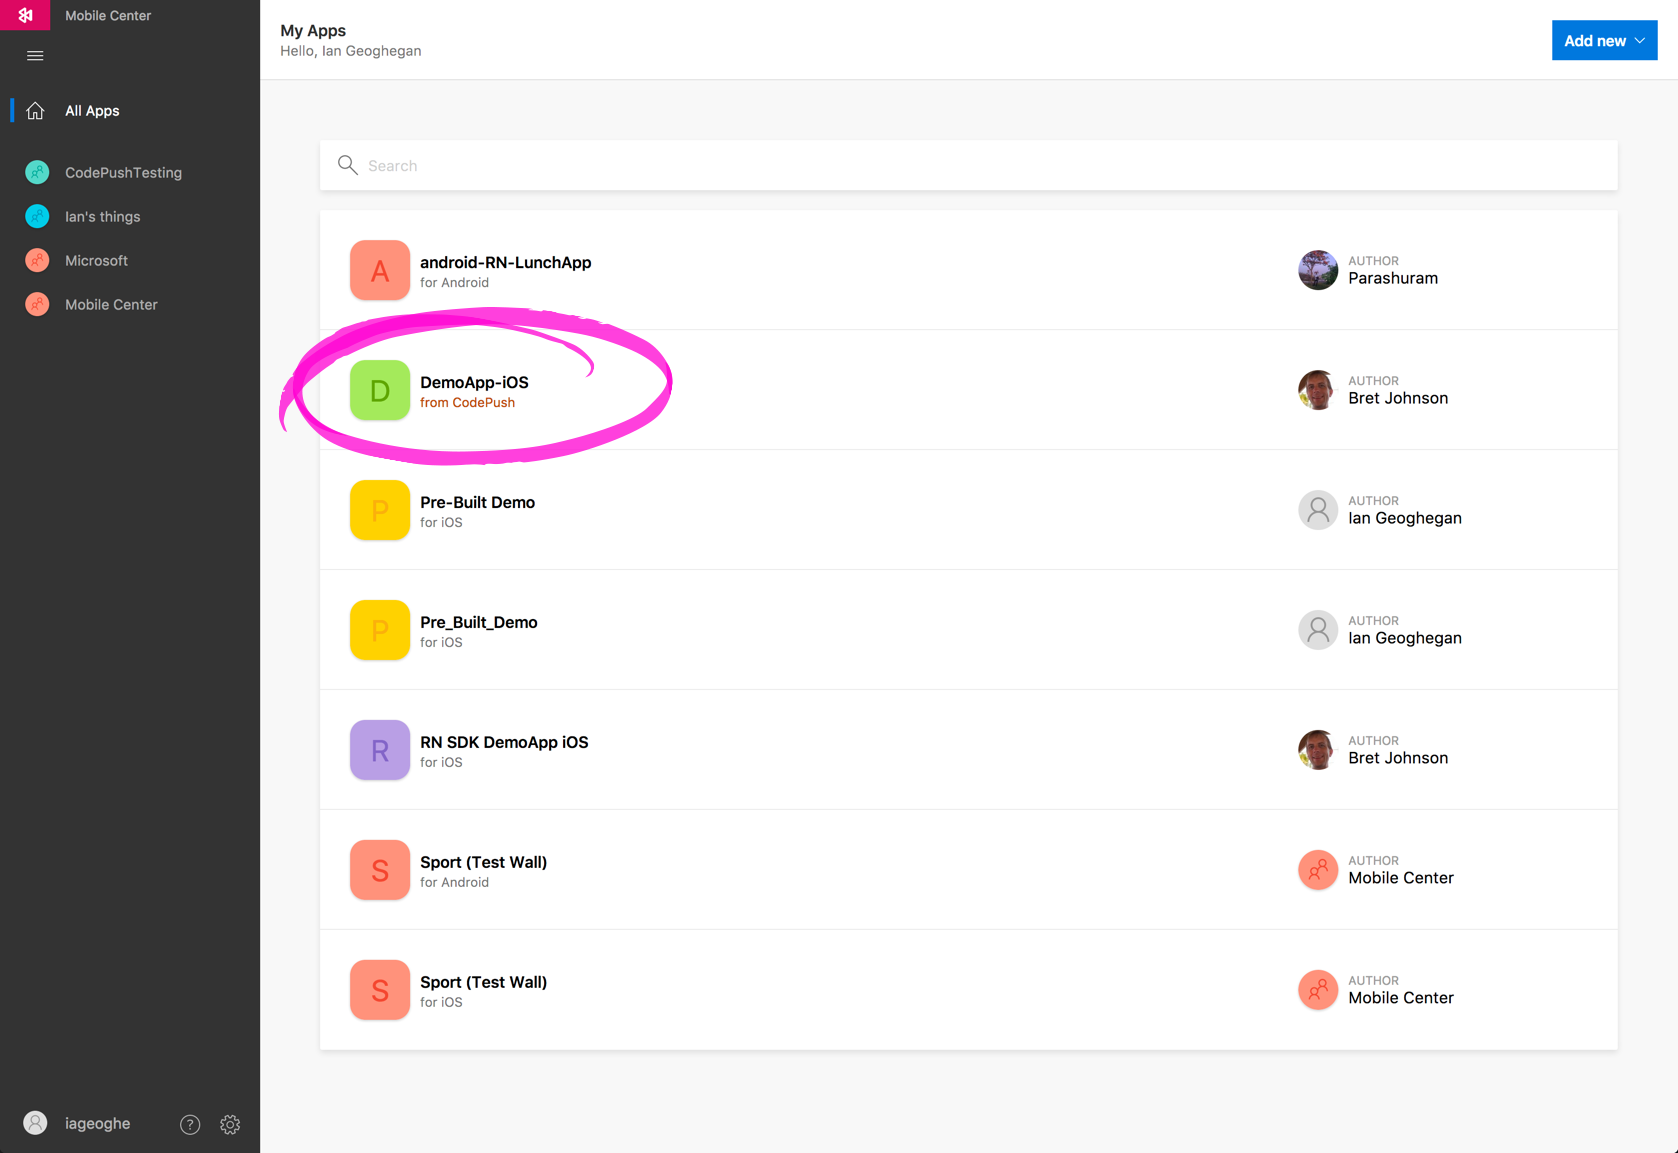Open Sport (Test Wall) for iOS
This screenshot has width=1678, height=1153.
point(968,990)
